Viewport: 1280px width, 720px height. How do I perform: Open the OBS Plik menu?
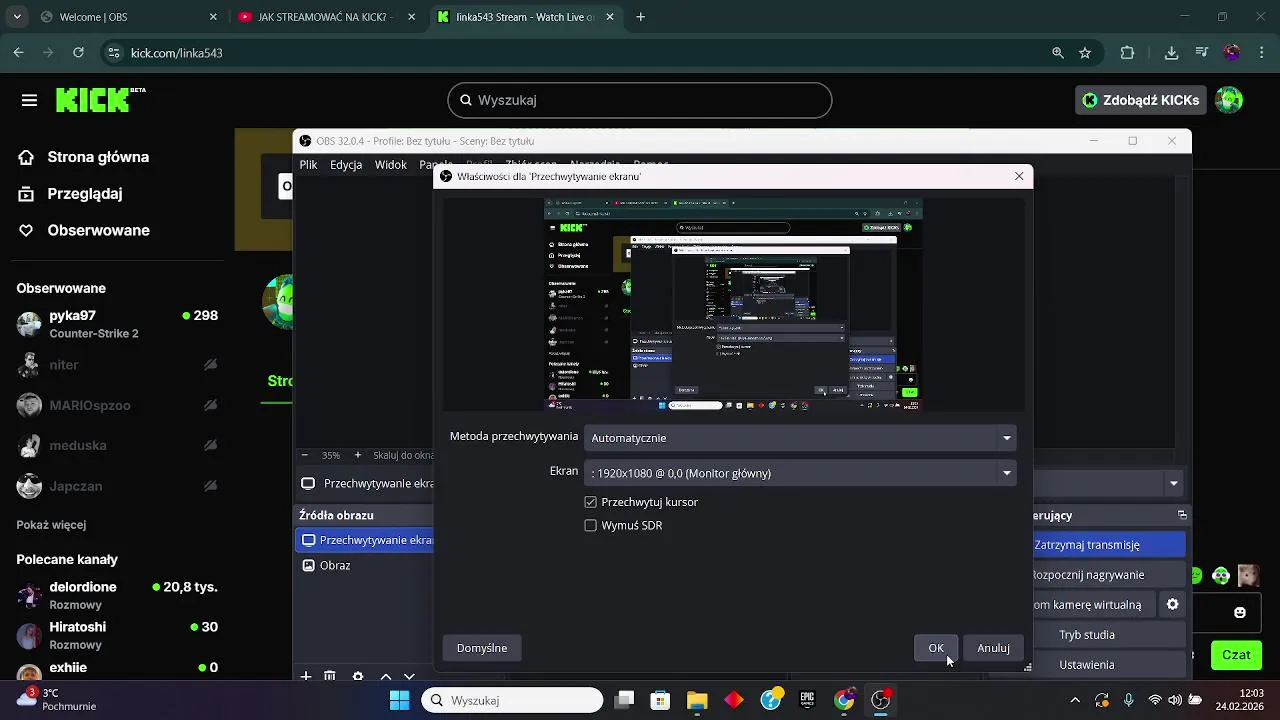tap(308, 165)
